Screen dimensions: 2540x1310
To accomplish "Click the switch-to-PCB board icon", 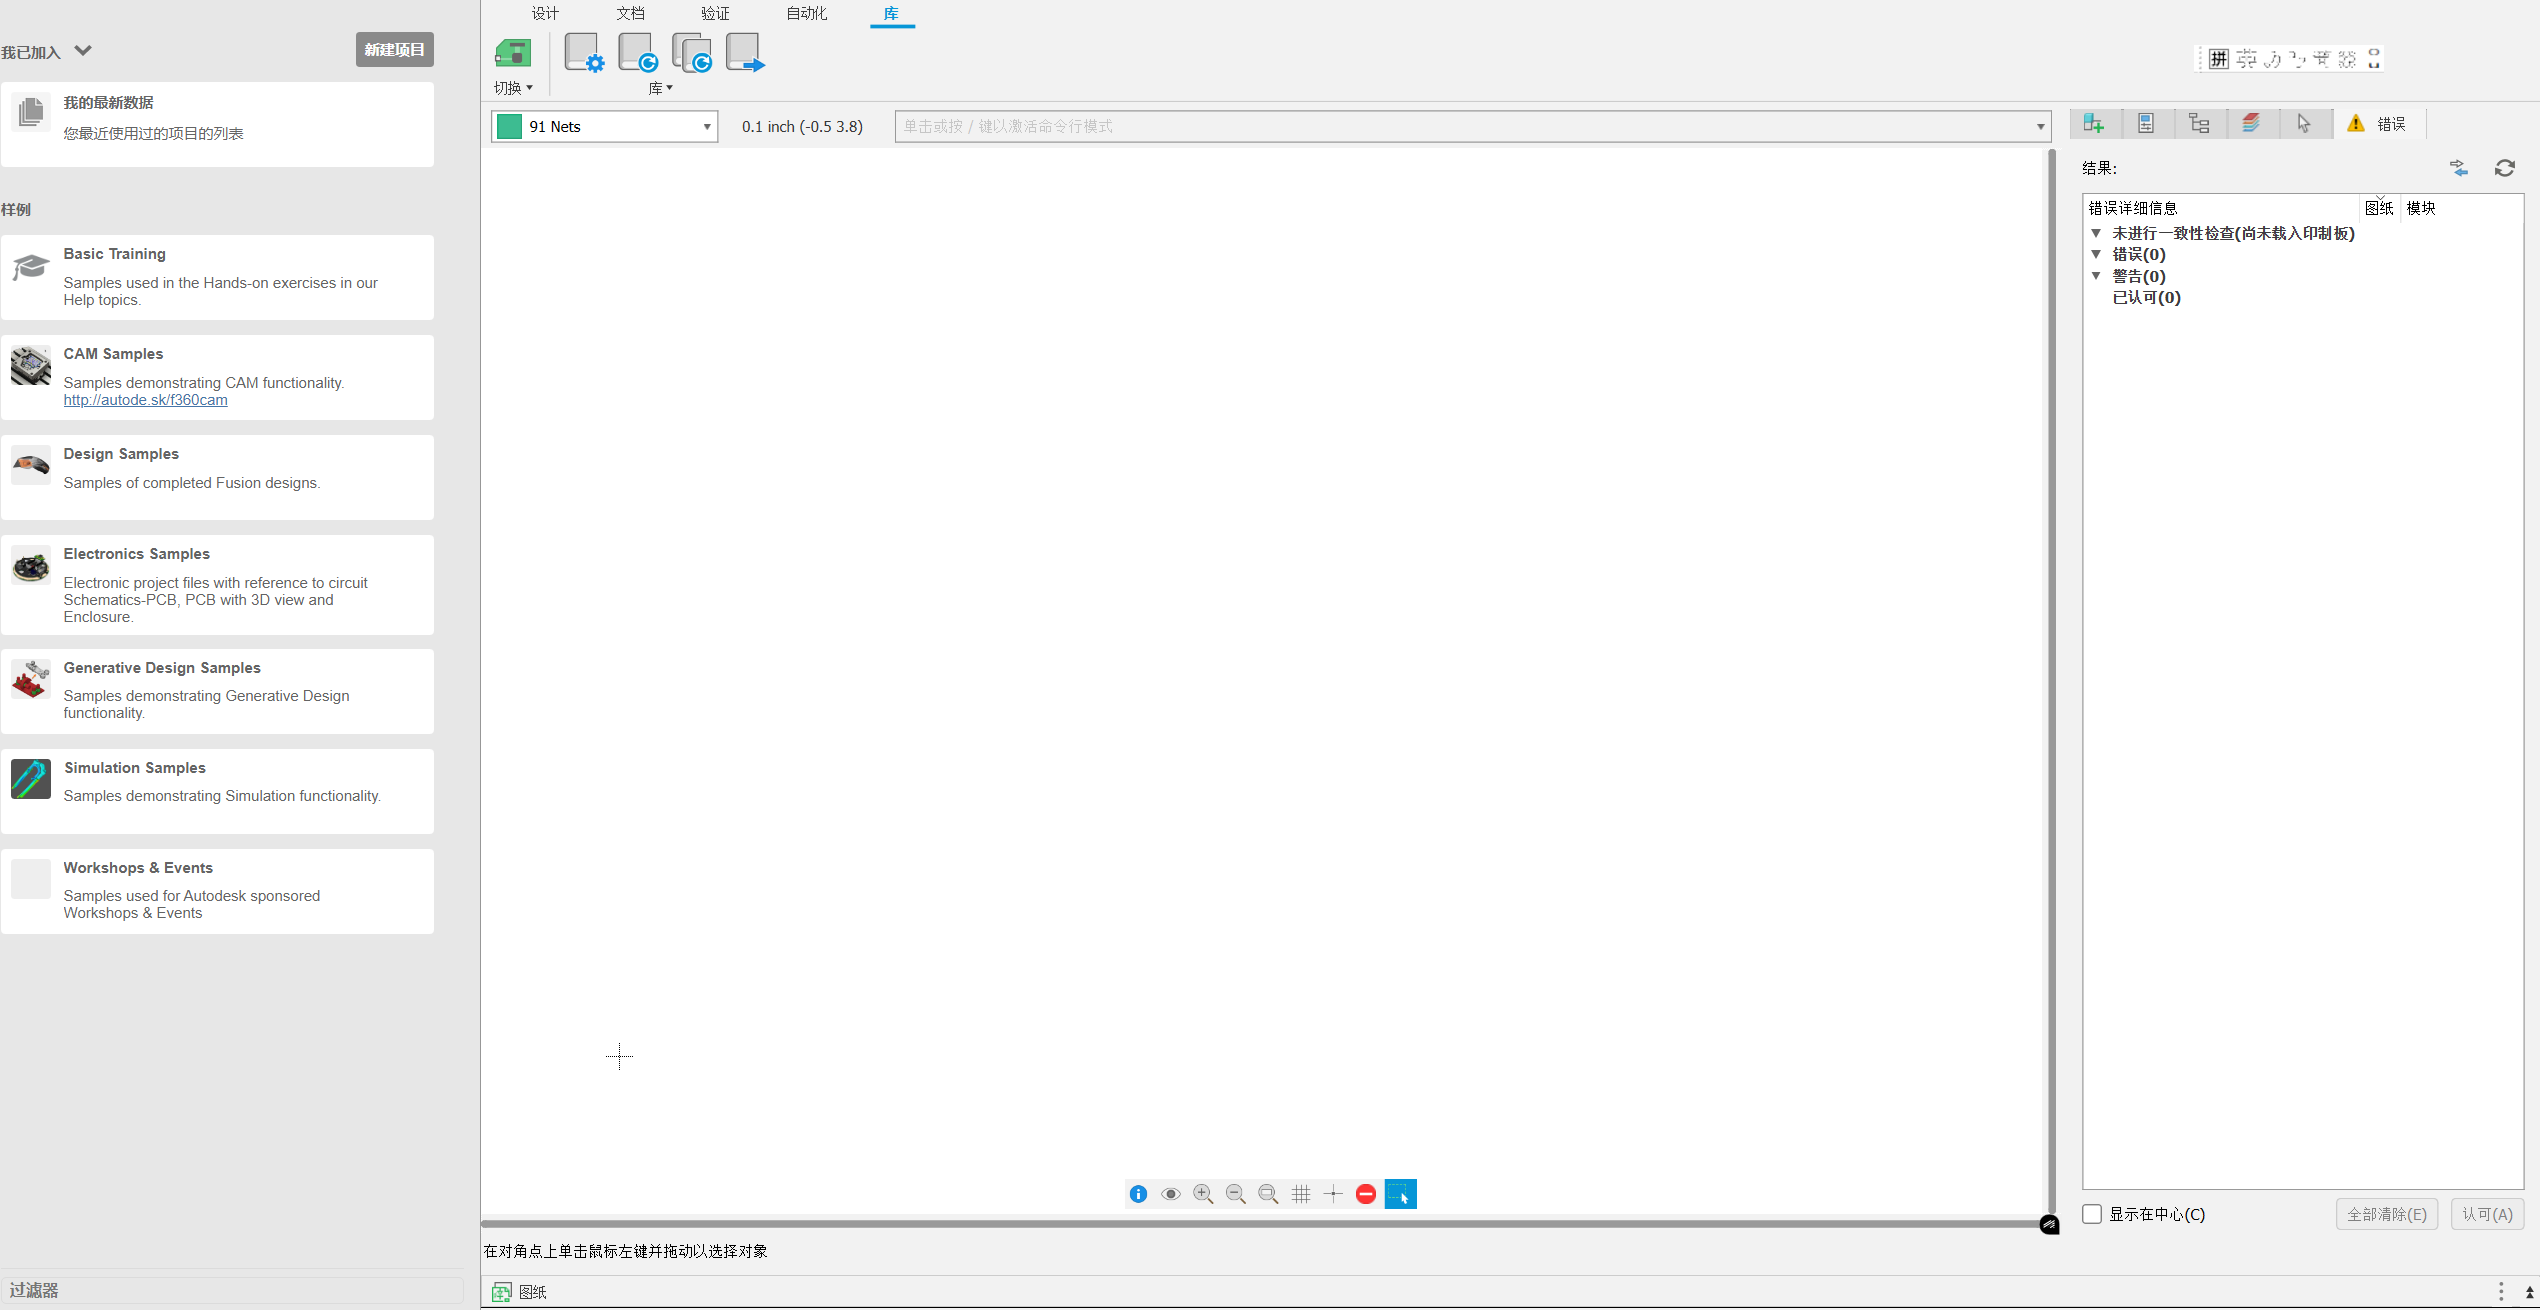I will pos(513,53).
